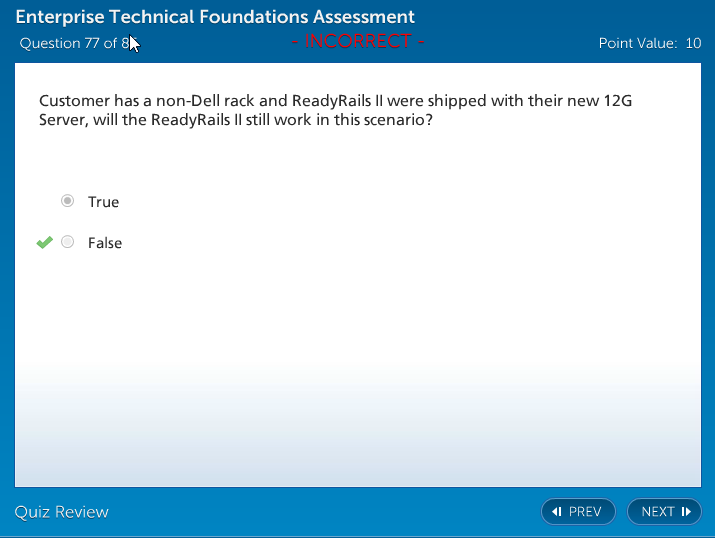The image size is (715, 538).
Task: Click the question's second line starting "Server"
Action: [236, 119]
